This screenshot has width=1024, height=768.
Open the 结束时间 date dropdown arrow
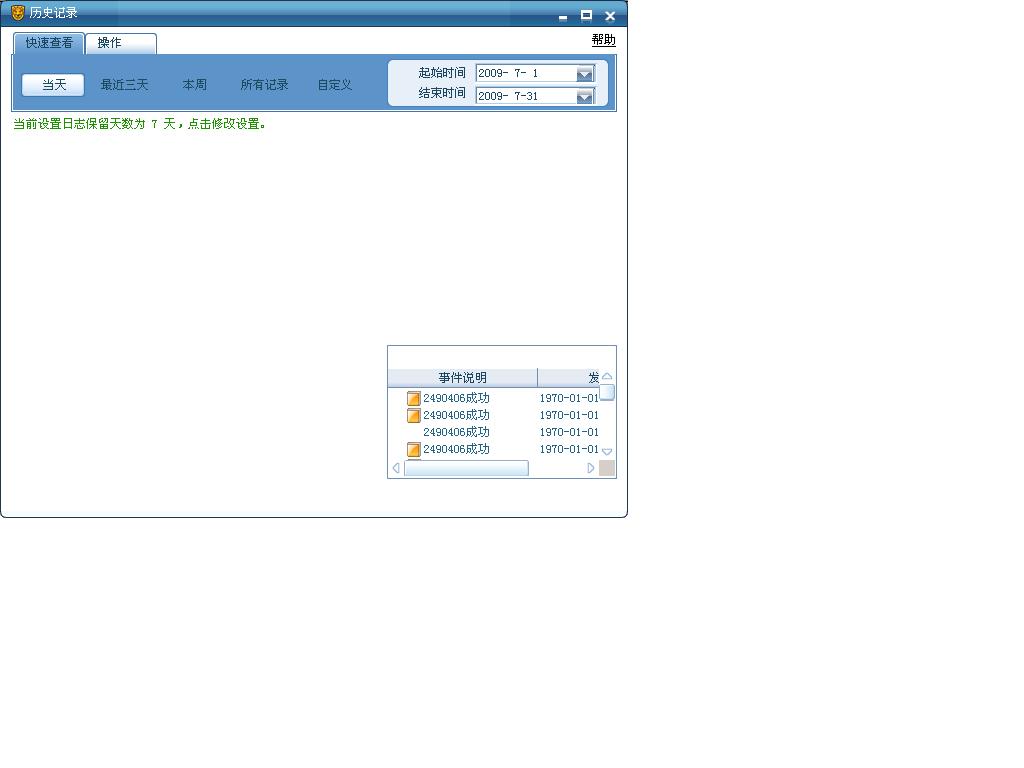pos(585,97)
